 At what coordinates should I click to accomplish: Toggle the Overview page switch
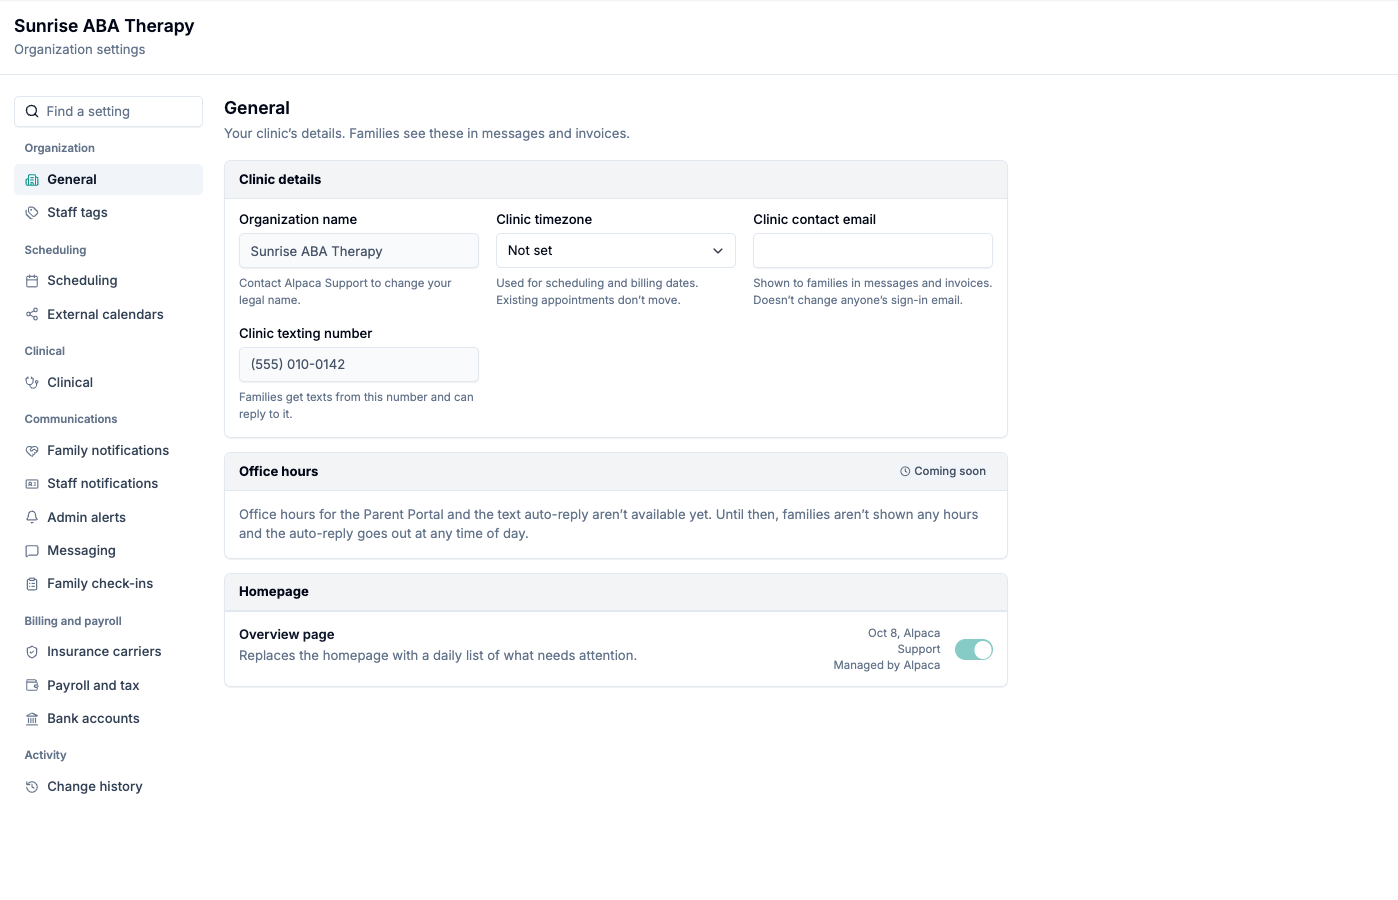coord(974,650)
